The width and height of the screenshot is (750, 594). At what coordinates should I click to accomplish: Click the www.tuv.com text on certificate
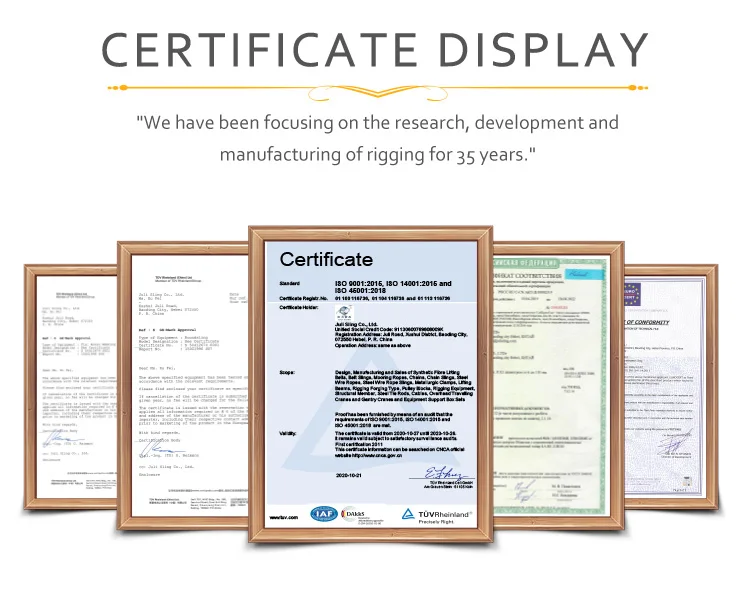click(x=284, y=517)
